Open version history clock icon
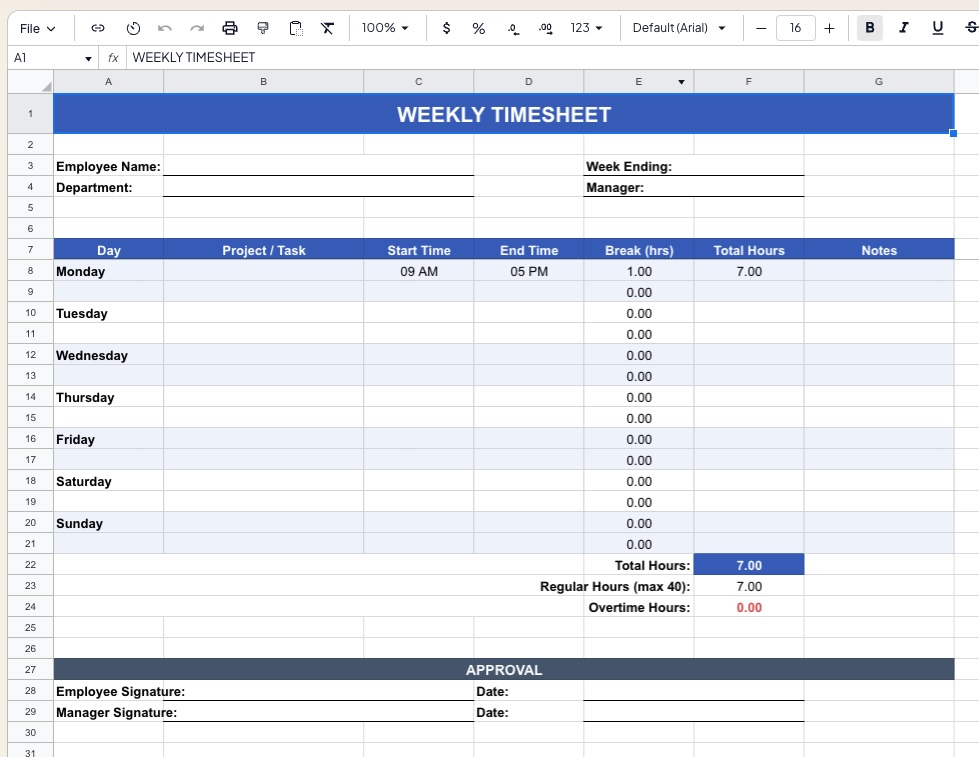 point(133,28)
